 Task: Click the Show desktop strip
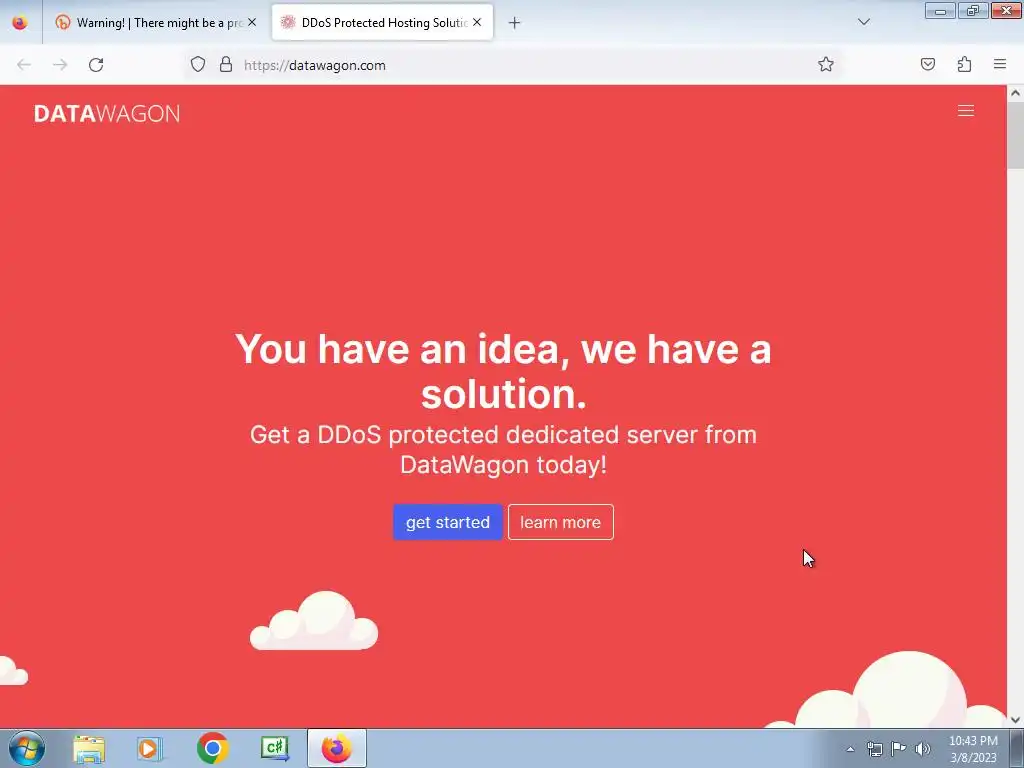tap(1017, 749)
